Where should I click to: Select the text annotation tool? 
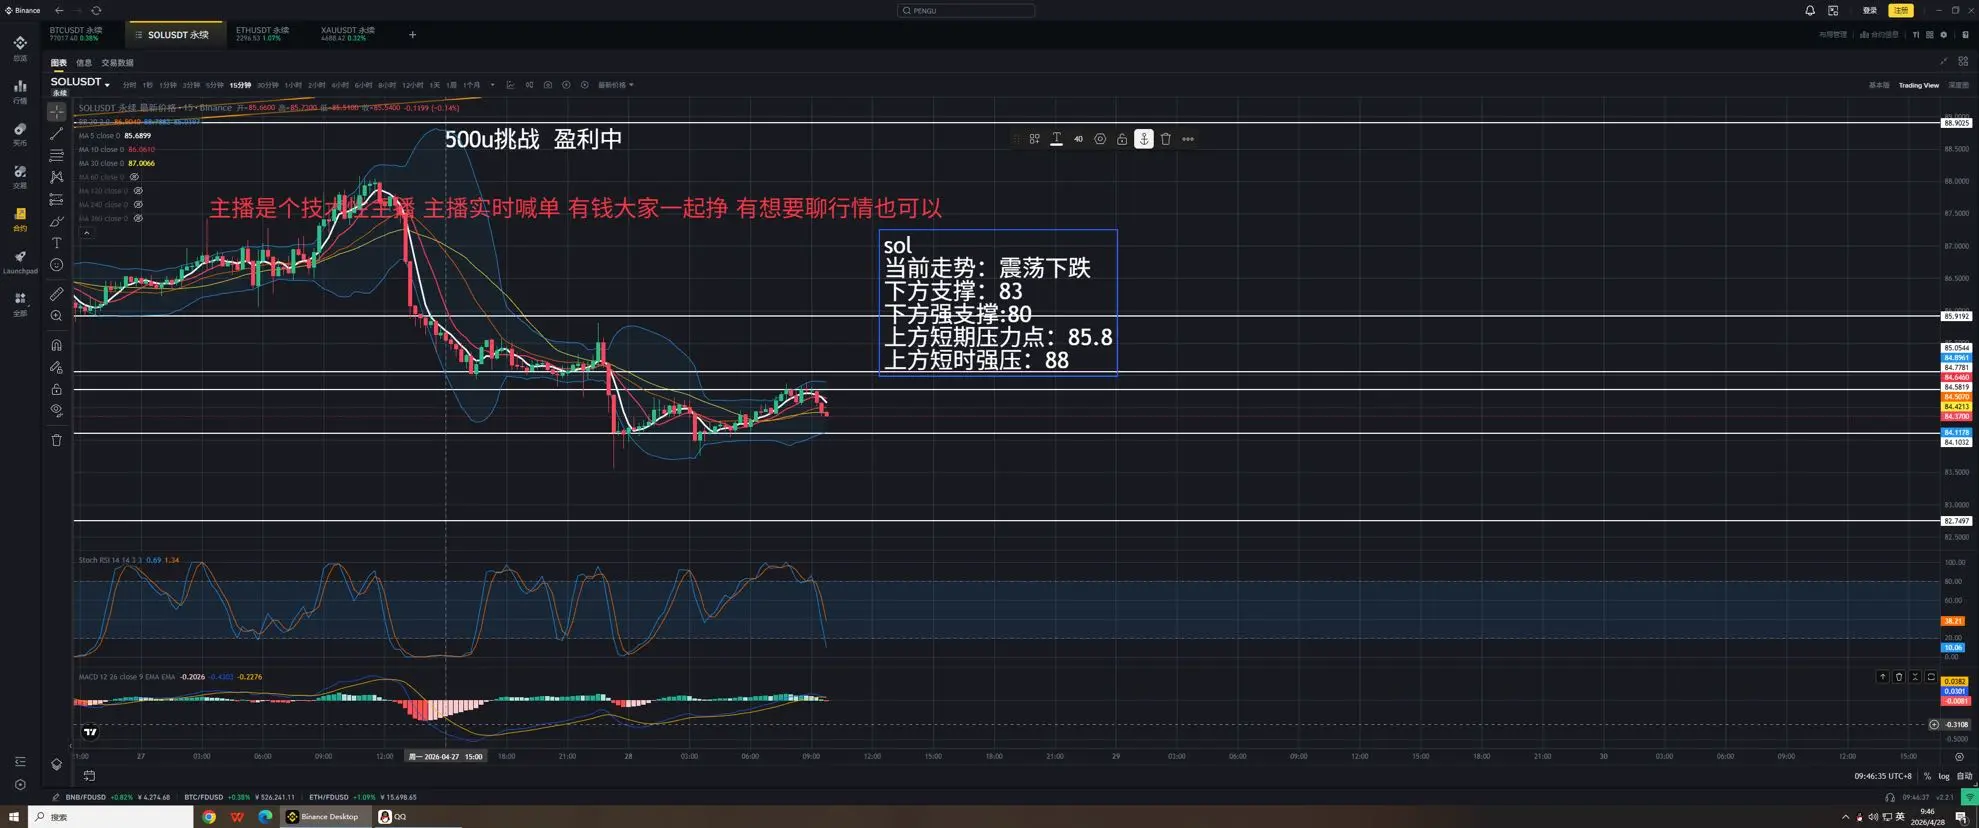click(57, 243)
